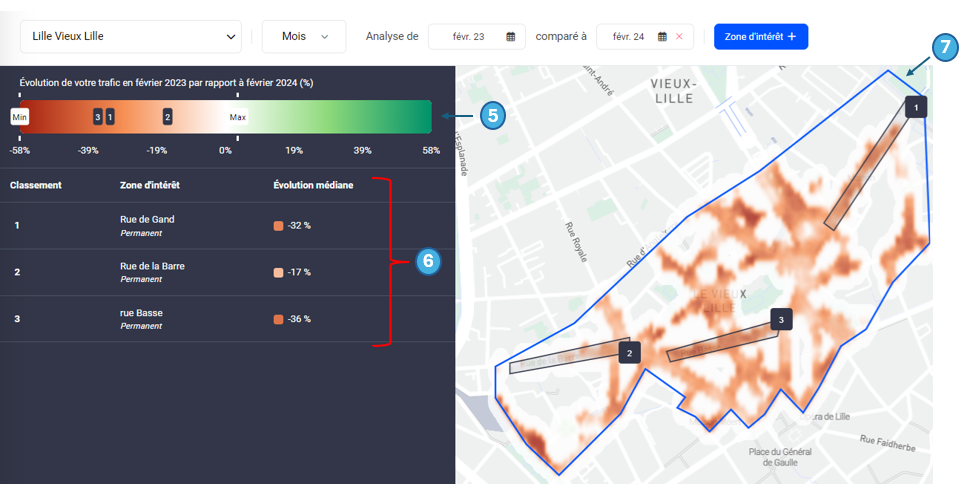This screenshot has width=961, height=484.
Task: Open the Lille Vieux Lille location dropdown
Action: 131,37
